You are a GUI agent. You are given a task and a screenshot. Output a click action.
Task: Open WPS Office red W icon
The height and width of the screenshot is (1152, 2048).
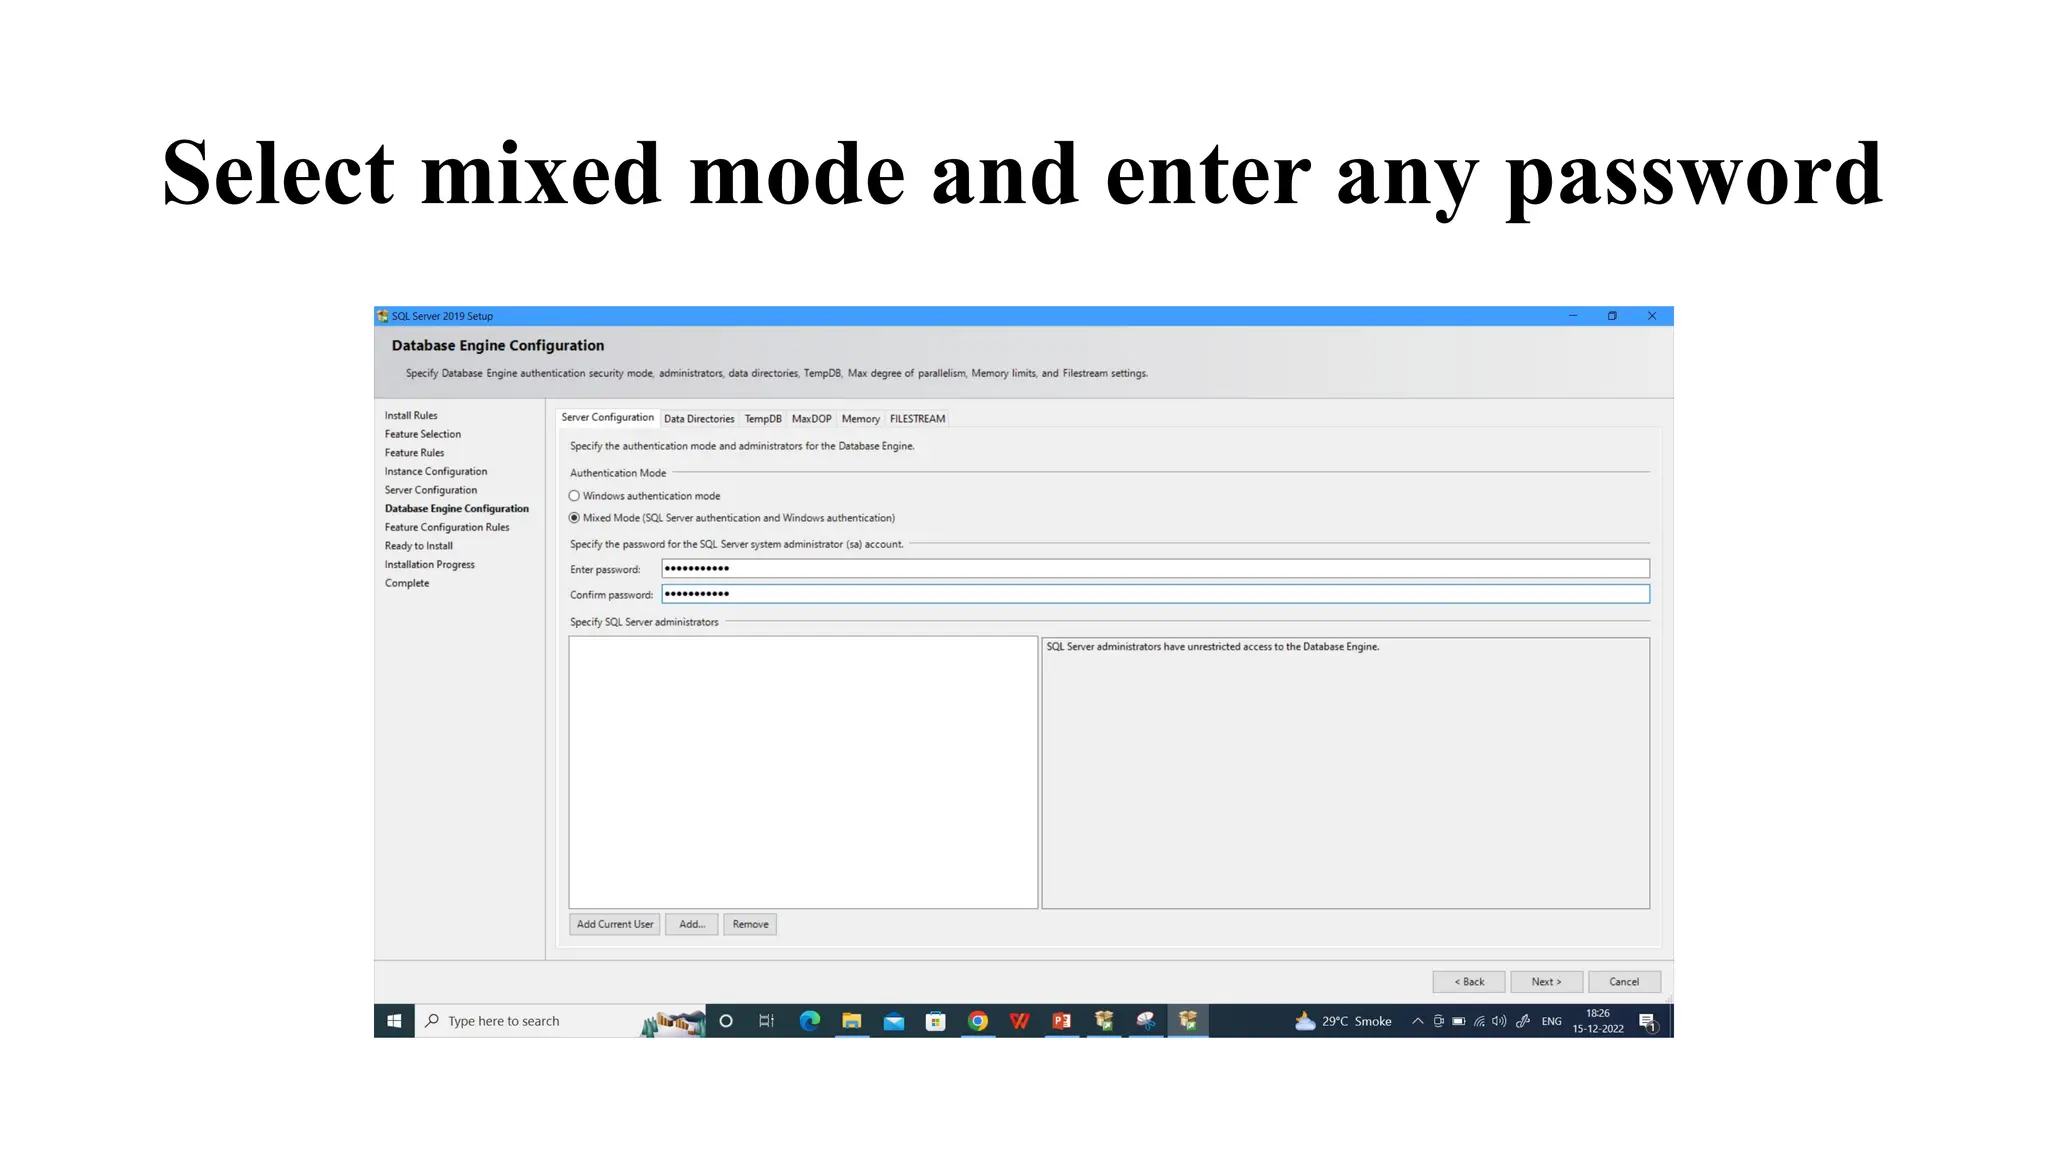tap(1020, 1021)
